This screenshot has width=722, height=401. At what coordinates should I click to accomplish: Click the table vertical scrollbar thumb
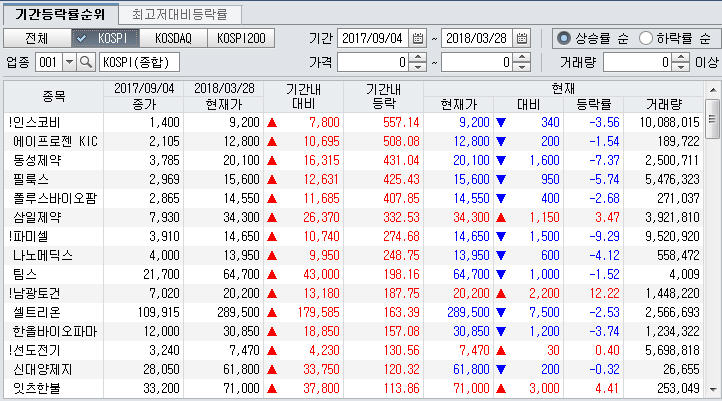point(713,119)
